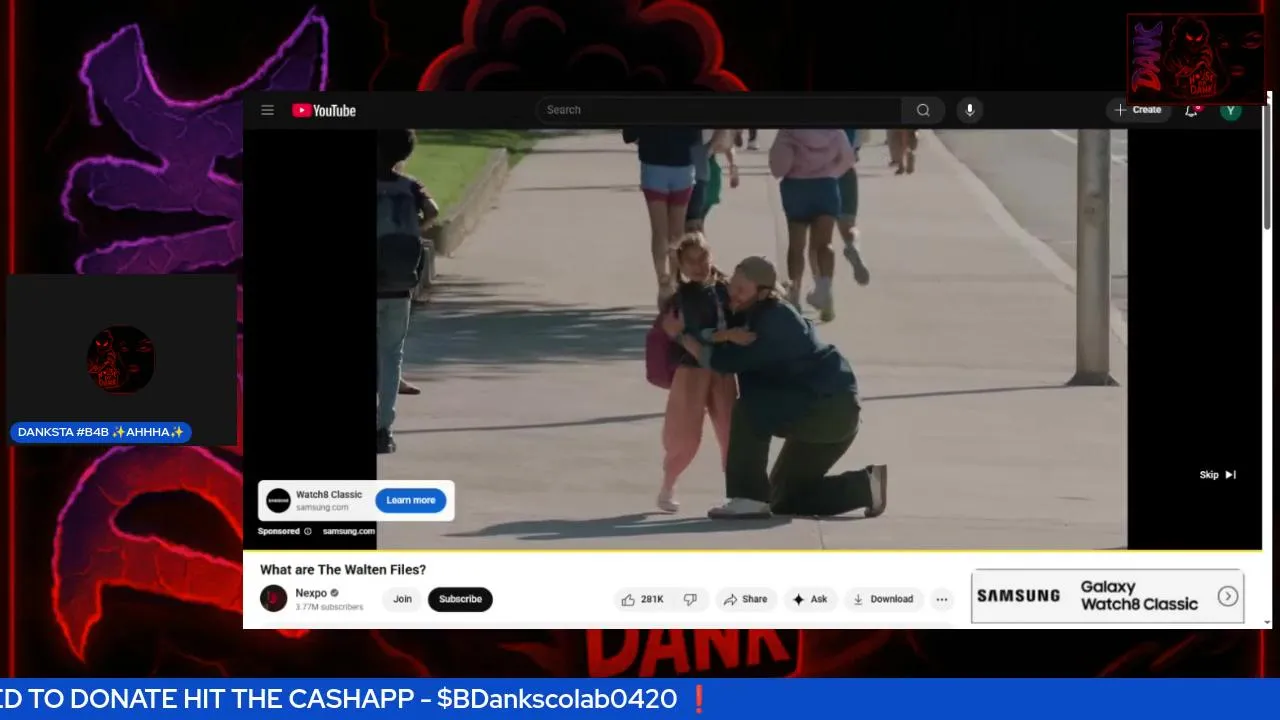
Task: Click the ad progress bar
Action: (752, 550)
